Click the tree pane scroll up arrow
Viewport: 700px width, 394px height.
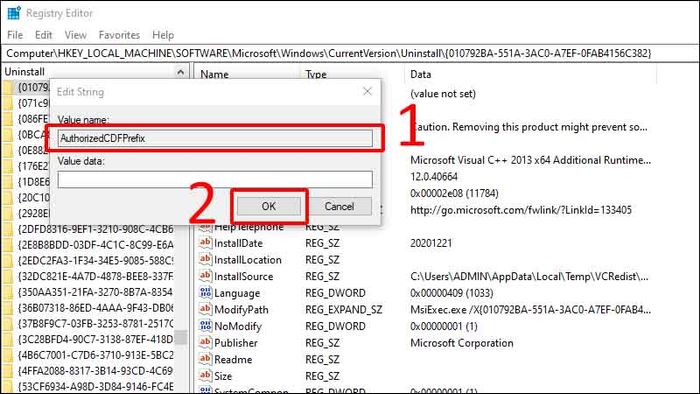tap(181, 72)
